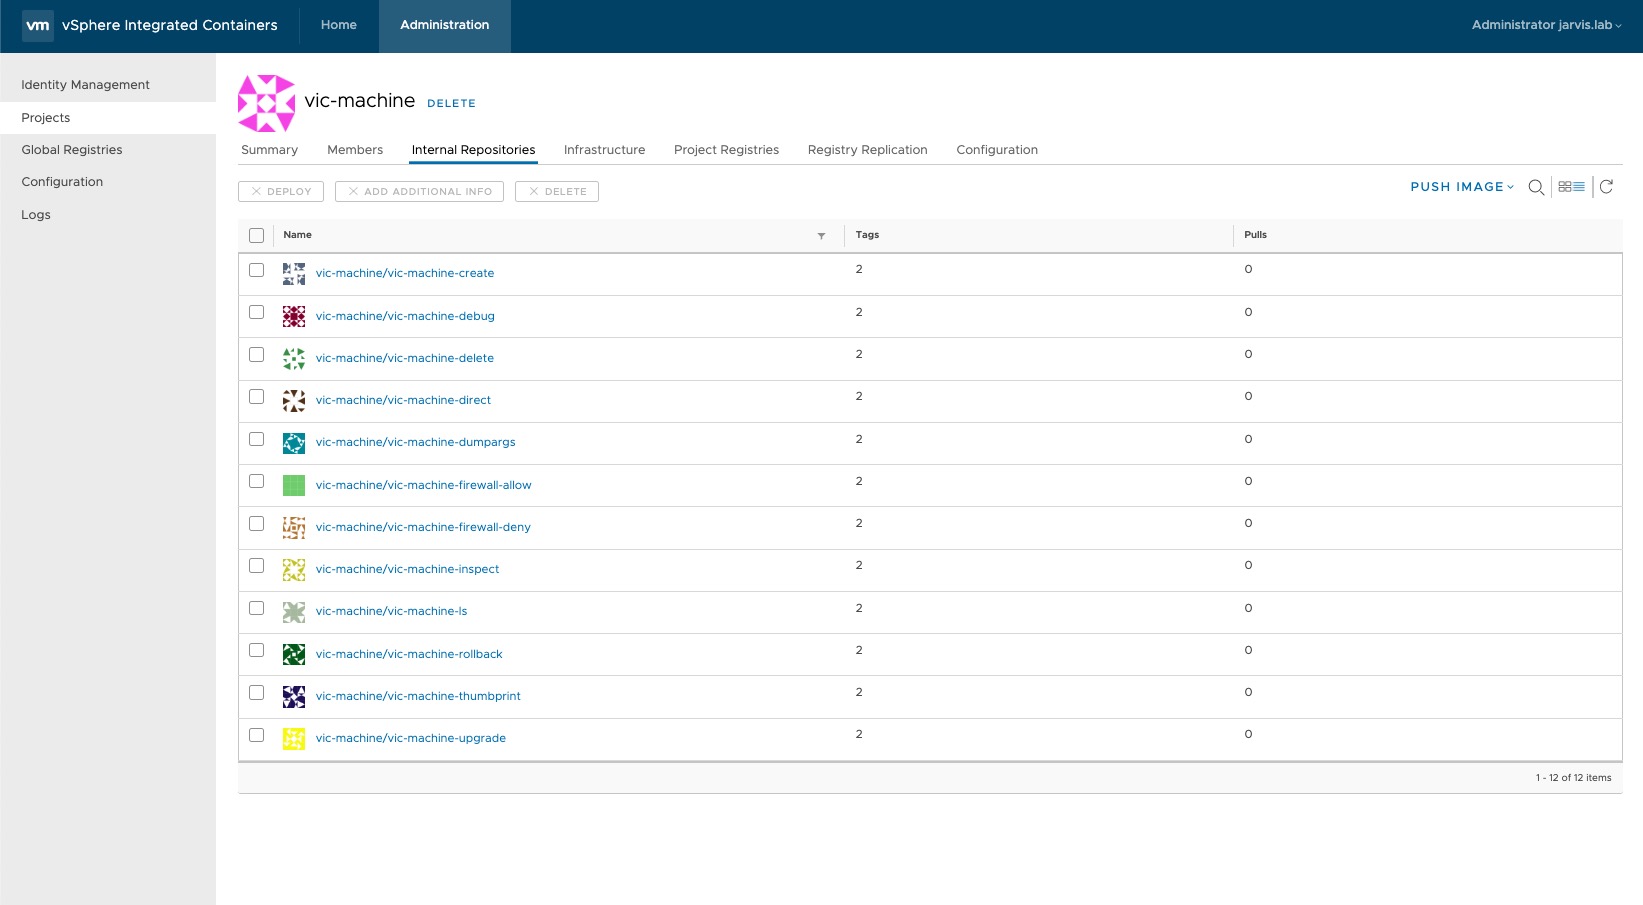
Task: Click the vic-machine-firewall-deny repository icon
Action: point(294,527)
